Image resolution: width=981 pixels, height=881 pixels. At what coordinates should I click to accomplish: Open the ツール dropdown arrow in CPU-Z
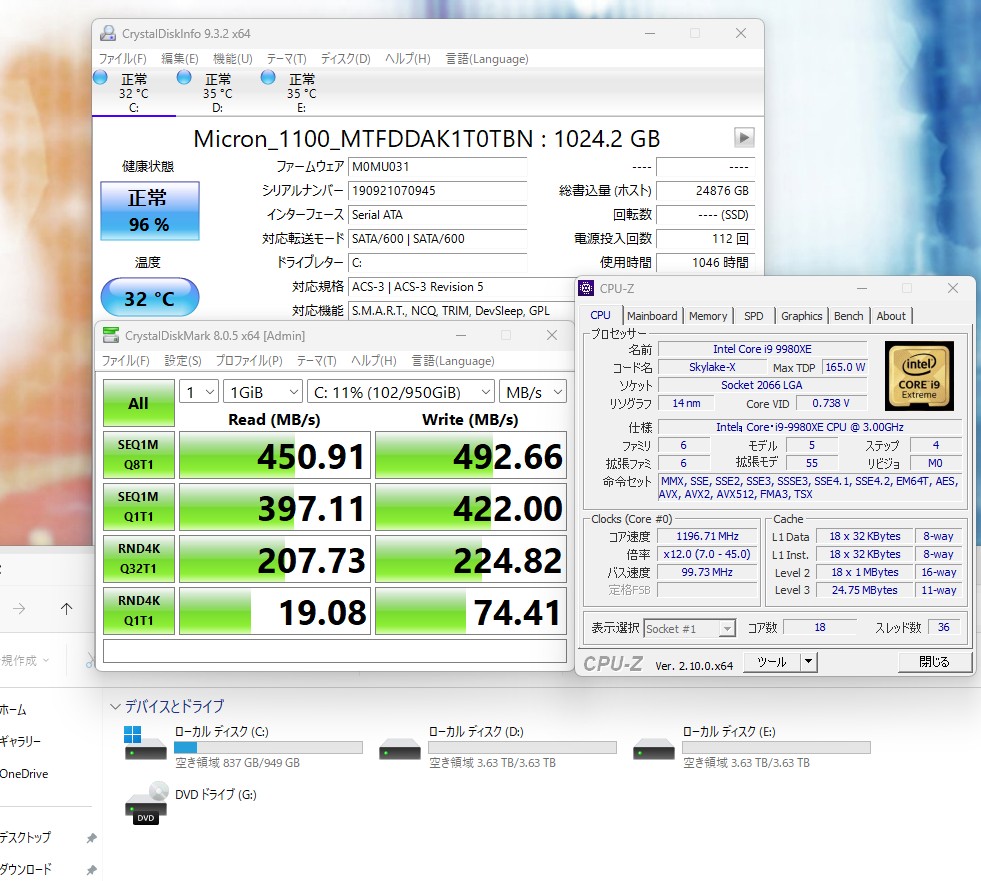point(808,661)
